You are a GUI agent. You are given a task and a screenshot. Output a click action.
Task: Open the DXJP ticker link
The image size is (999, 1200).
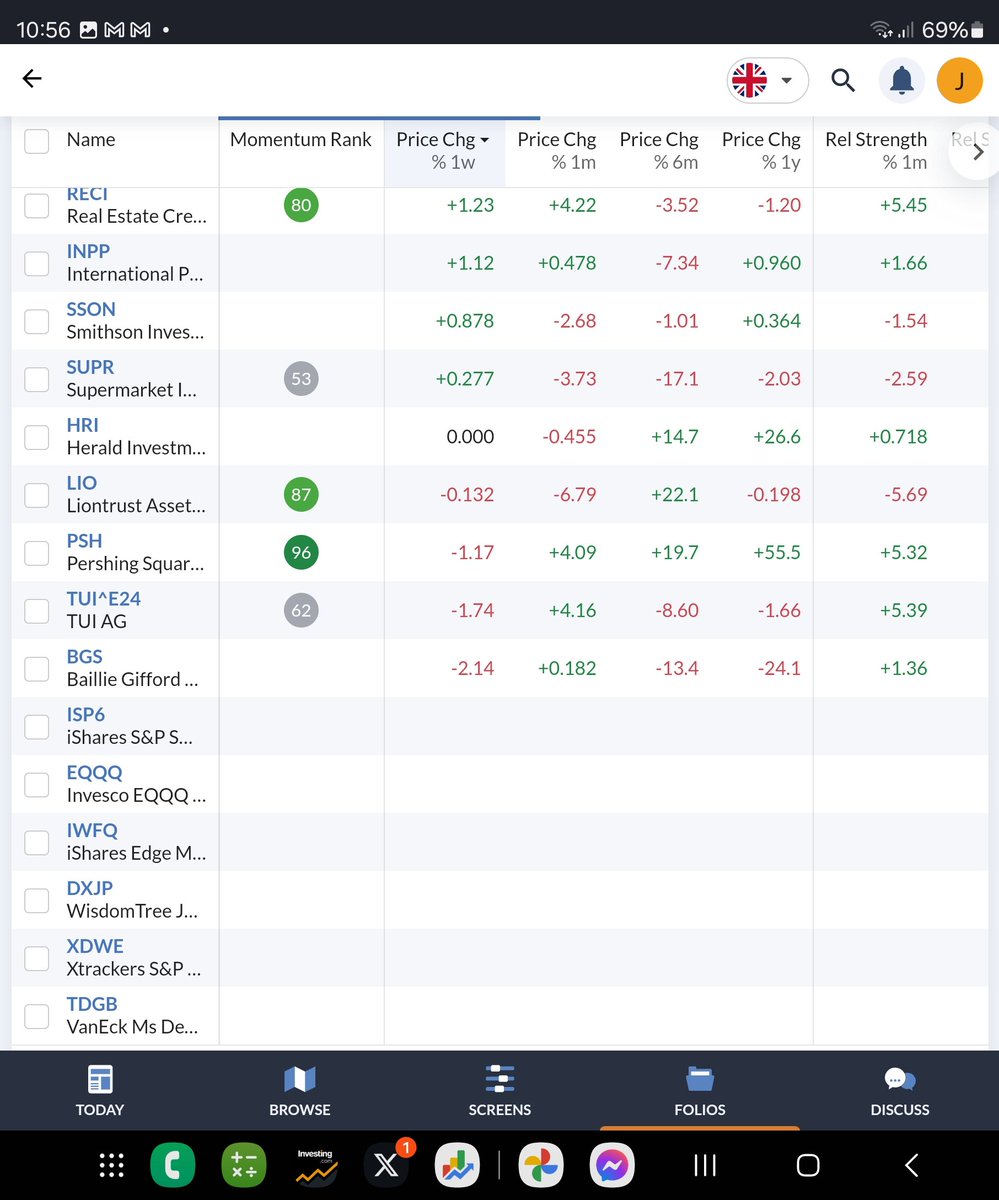[89, 888]
